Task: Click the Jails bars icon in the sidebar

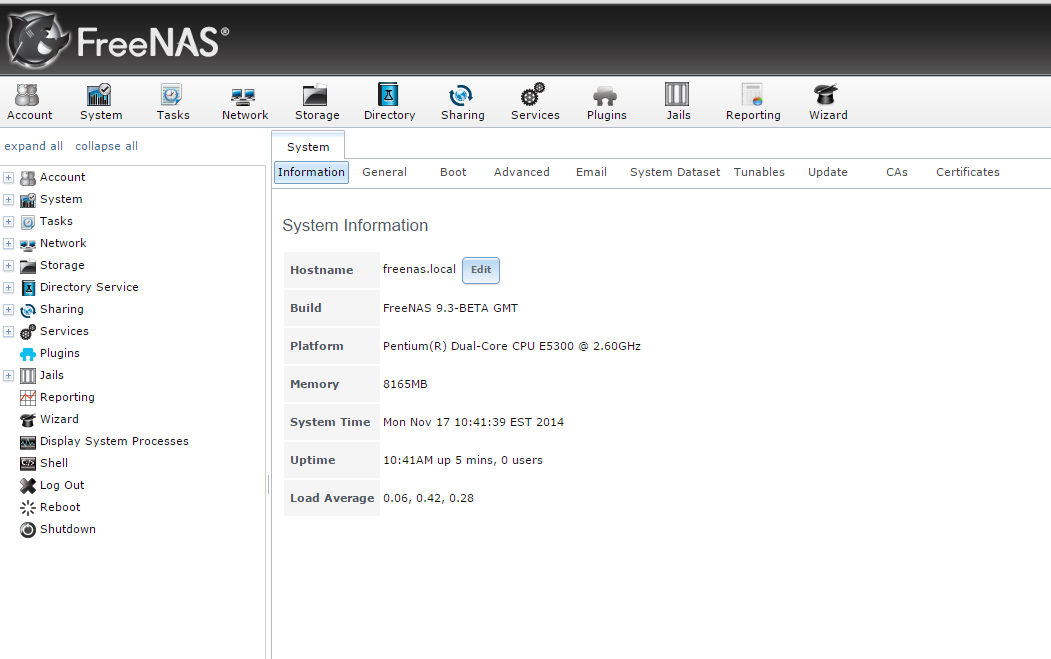Action: 27,375
